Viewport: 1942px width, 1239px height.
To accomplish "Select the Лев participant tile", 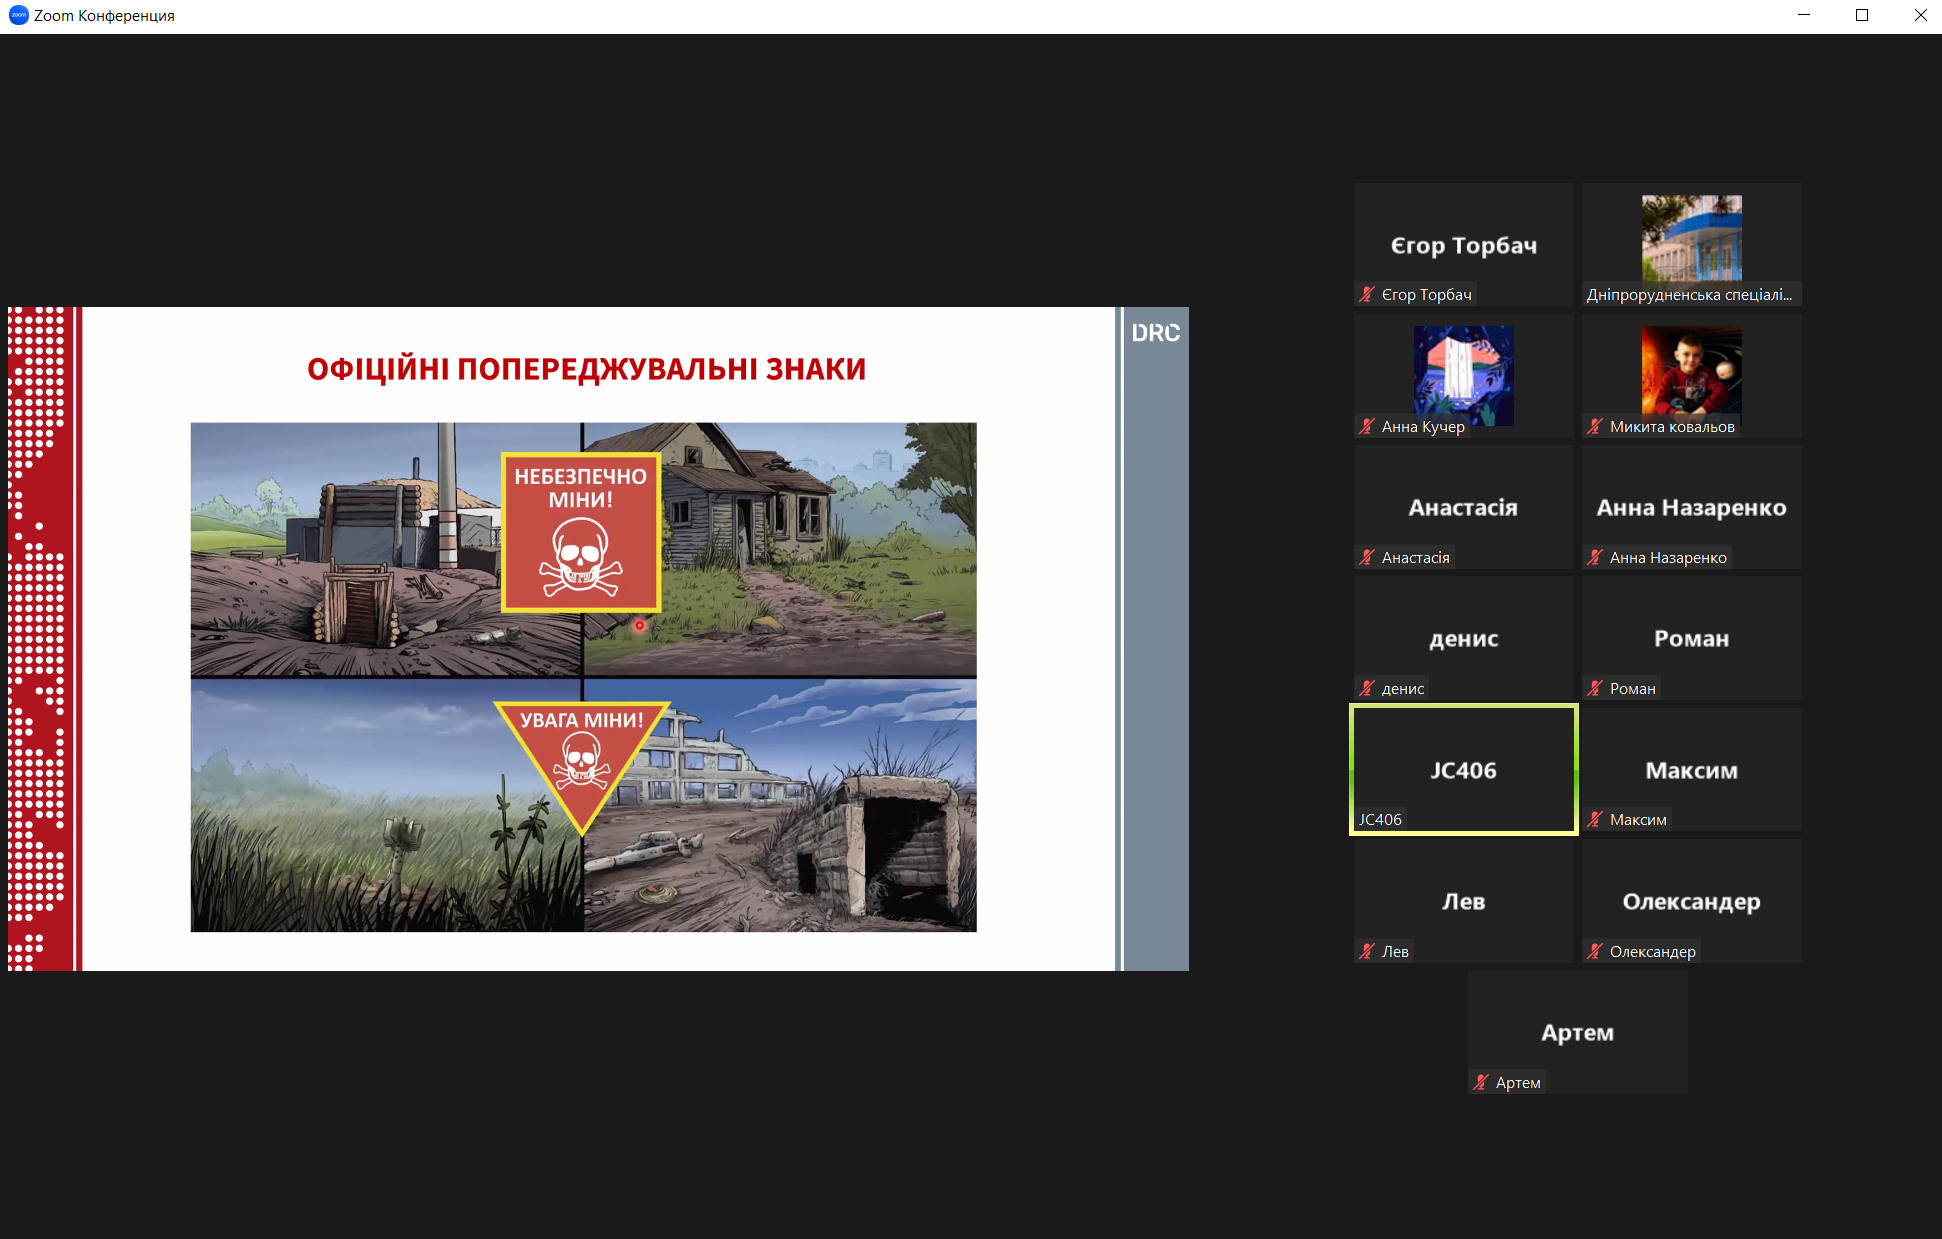I will [1463, 900].
